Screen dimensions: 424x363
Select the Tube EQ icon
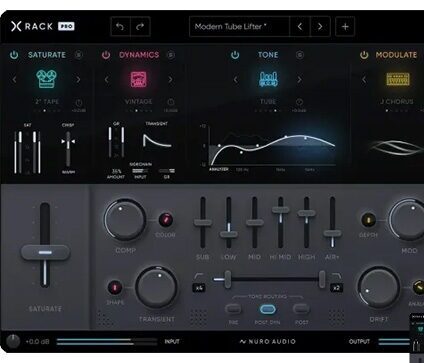[x=268, y=79]
